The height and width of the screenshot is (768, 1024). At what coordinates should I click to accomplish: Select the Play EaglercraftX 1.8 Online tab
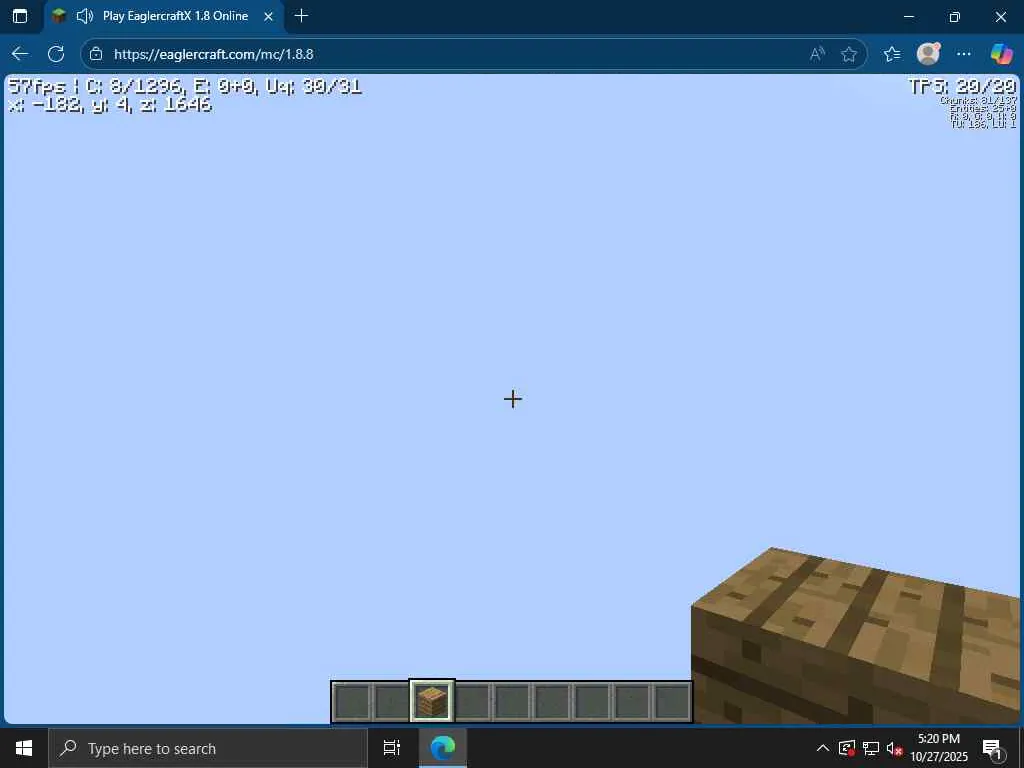(164, 16)
